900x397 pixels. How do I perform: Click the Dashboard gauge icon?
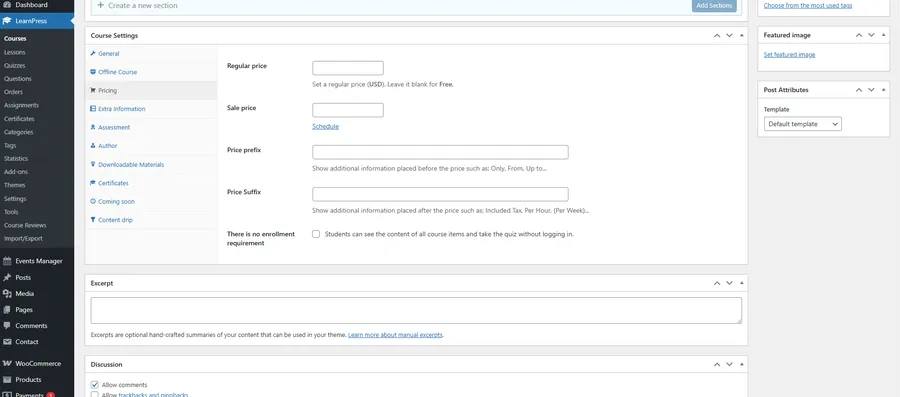pos(7,5)
